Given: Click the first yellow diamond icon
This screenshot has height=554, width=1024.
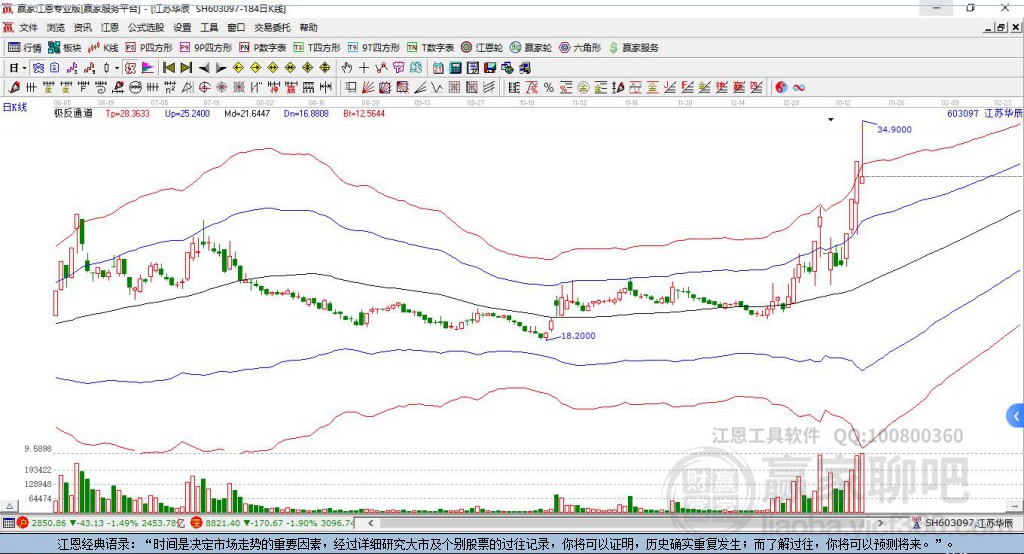Looking at the screenshot, I should [238, 68].
